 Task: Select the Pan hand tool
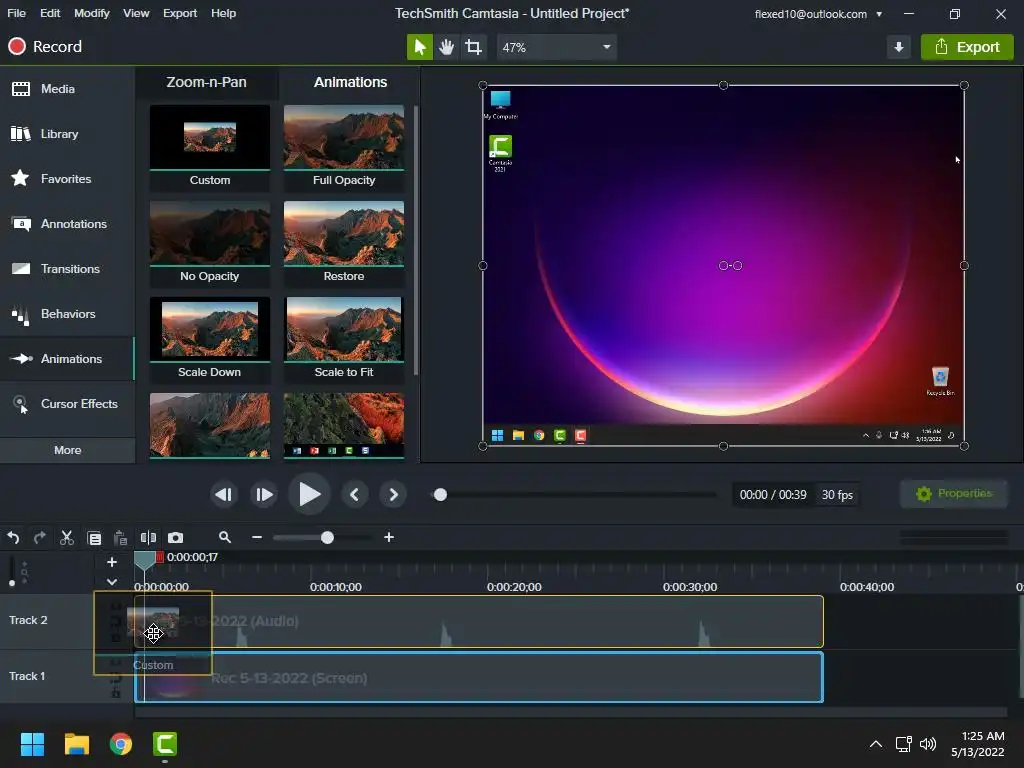tap(447, 47)
